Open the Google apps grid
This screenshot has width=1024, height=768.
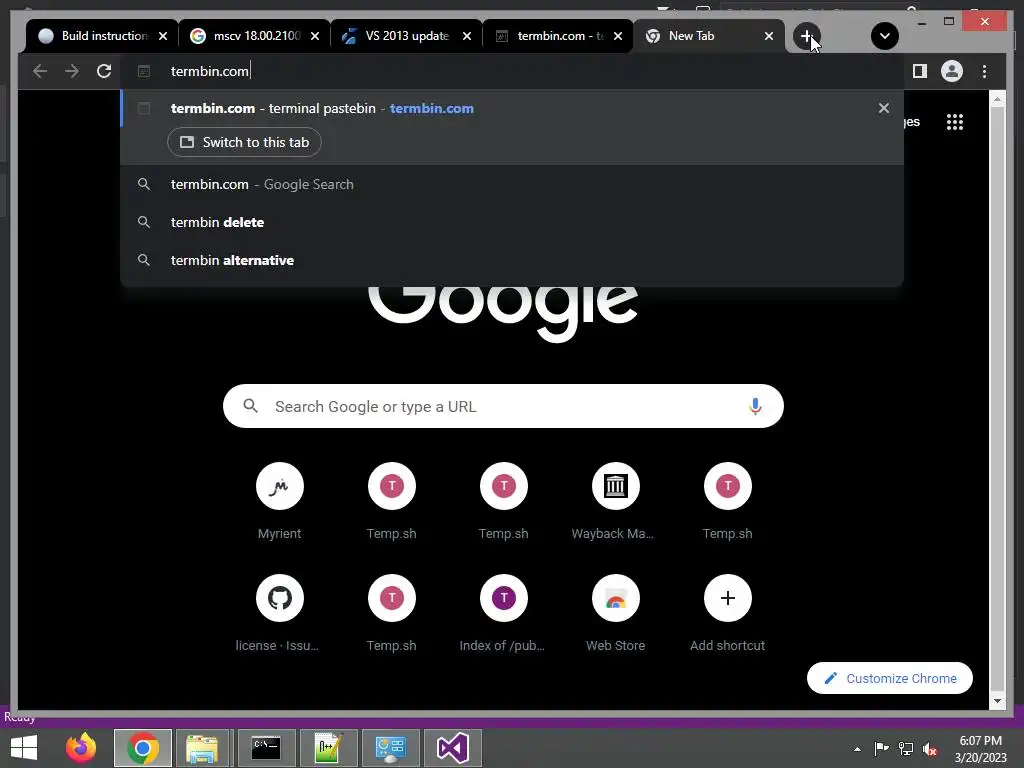click(x=955, y=122)
